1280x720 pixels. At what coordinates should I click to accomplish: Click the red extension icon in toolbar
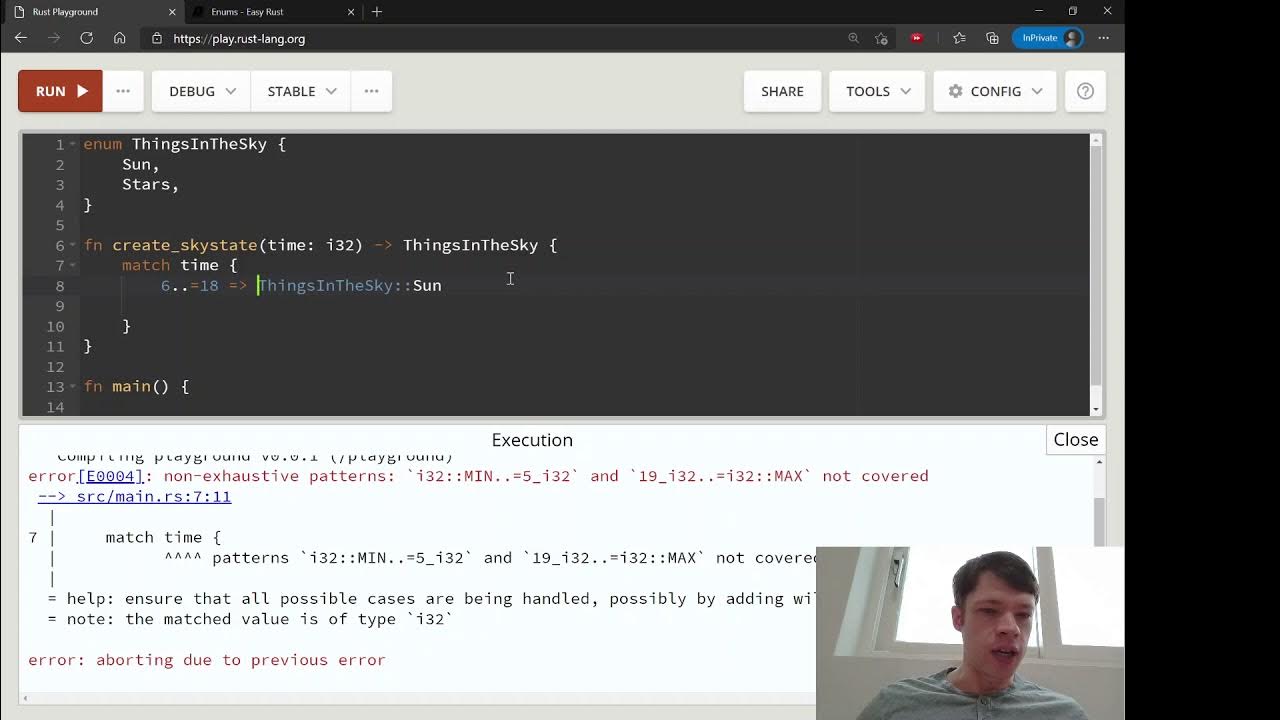(x=916, y=38)
